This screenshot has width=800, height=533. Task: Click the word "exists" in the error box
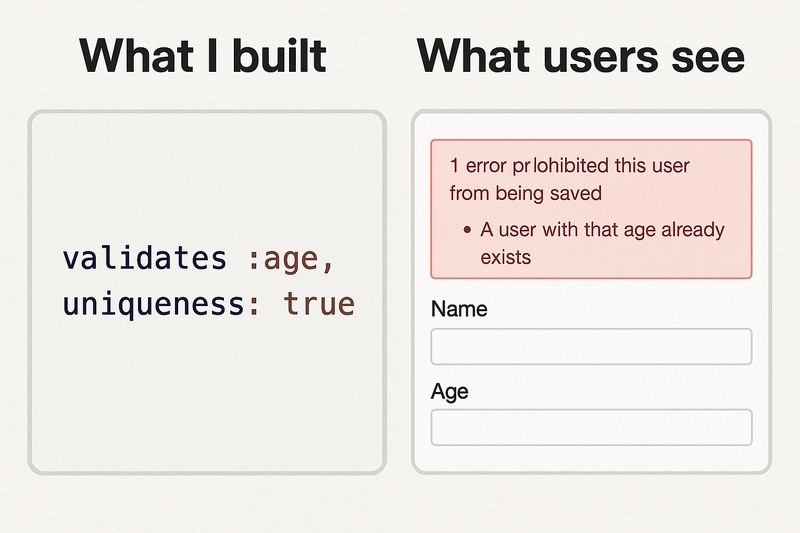(x=505, y=257)
